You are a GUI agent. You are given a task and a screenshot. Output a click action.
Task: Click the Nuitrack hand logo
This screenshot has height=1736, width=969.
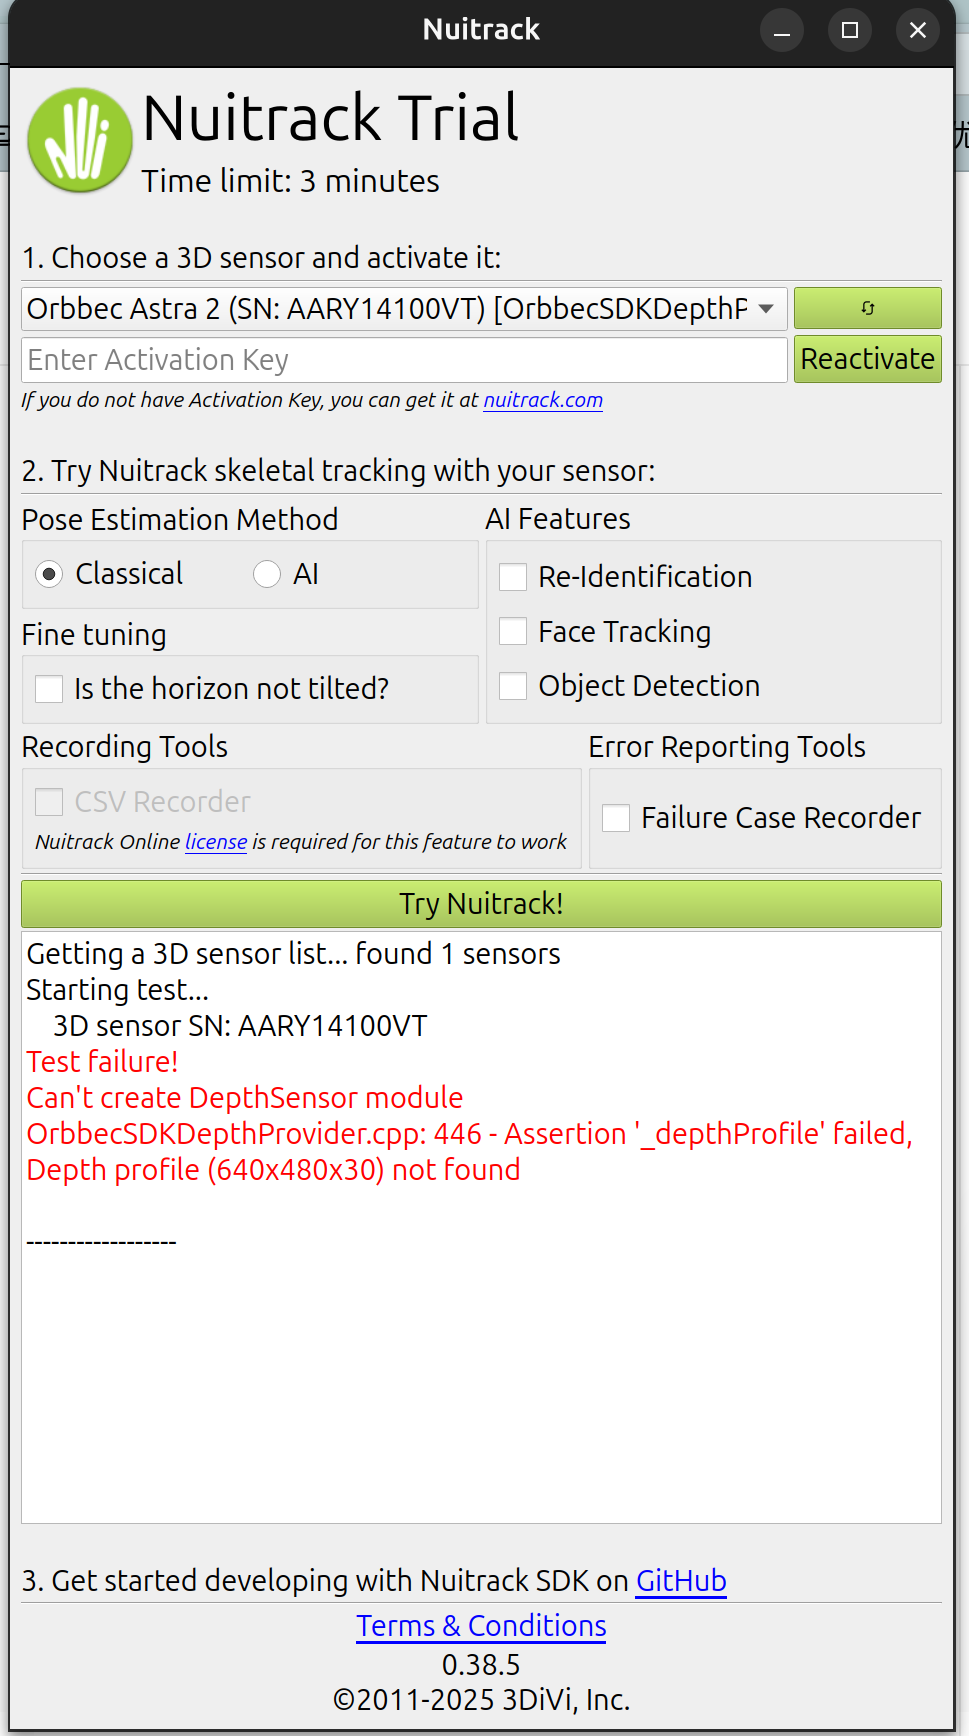80,140
